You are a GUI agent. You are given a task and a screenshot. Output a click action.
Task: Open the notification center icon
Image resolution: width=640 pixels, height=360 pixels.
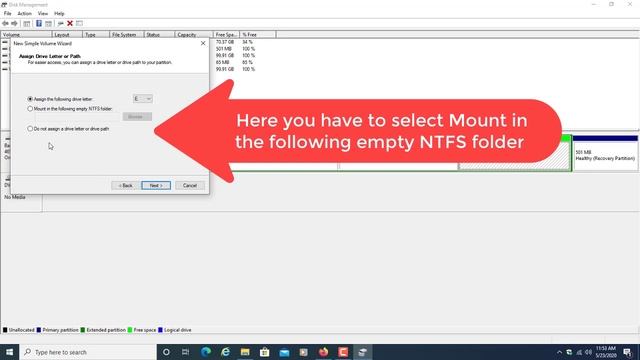627,352
